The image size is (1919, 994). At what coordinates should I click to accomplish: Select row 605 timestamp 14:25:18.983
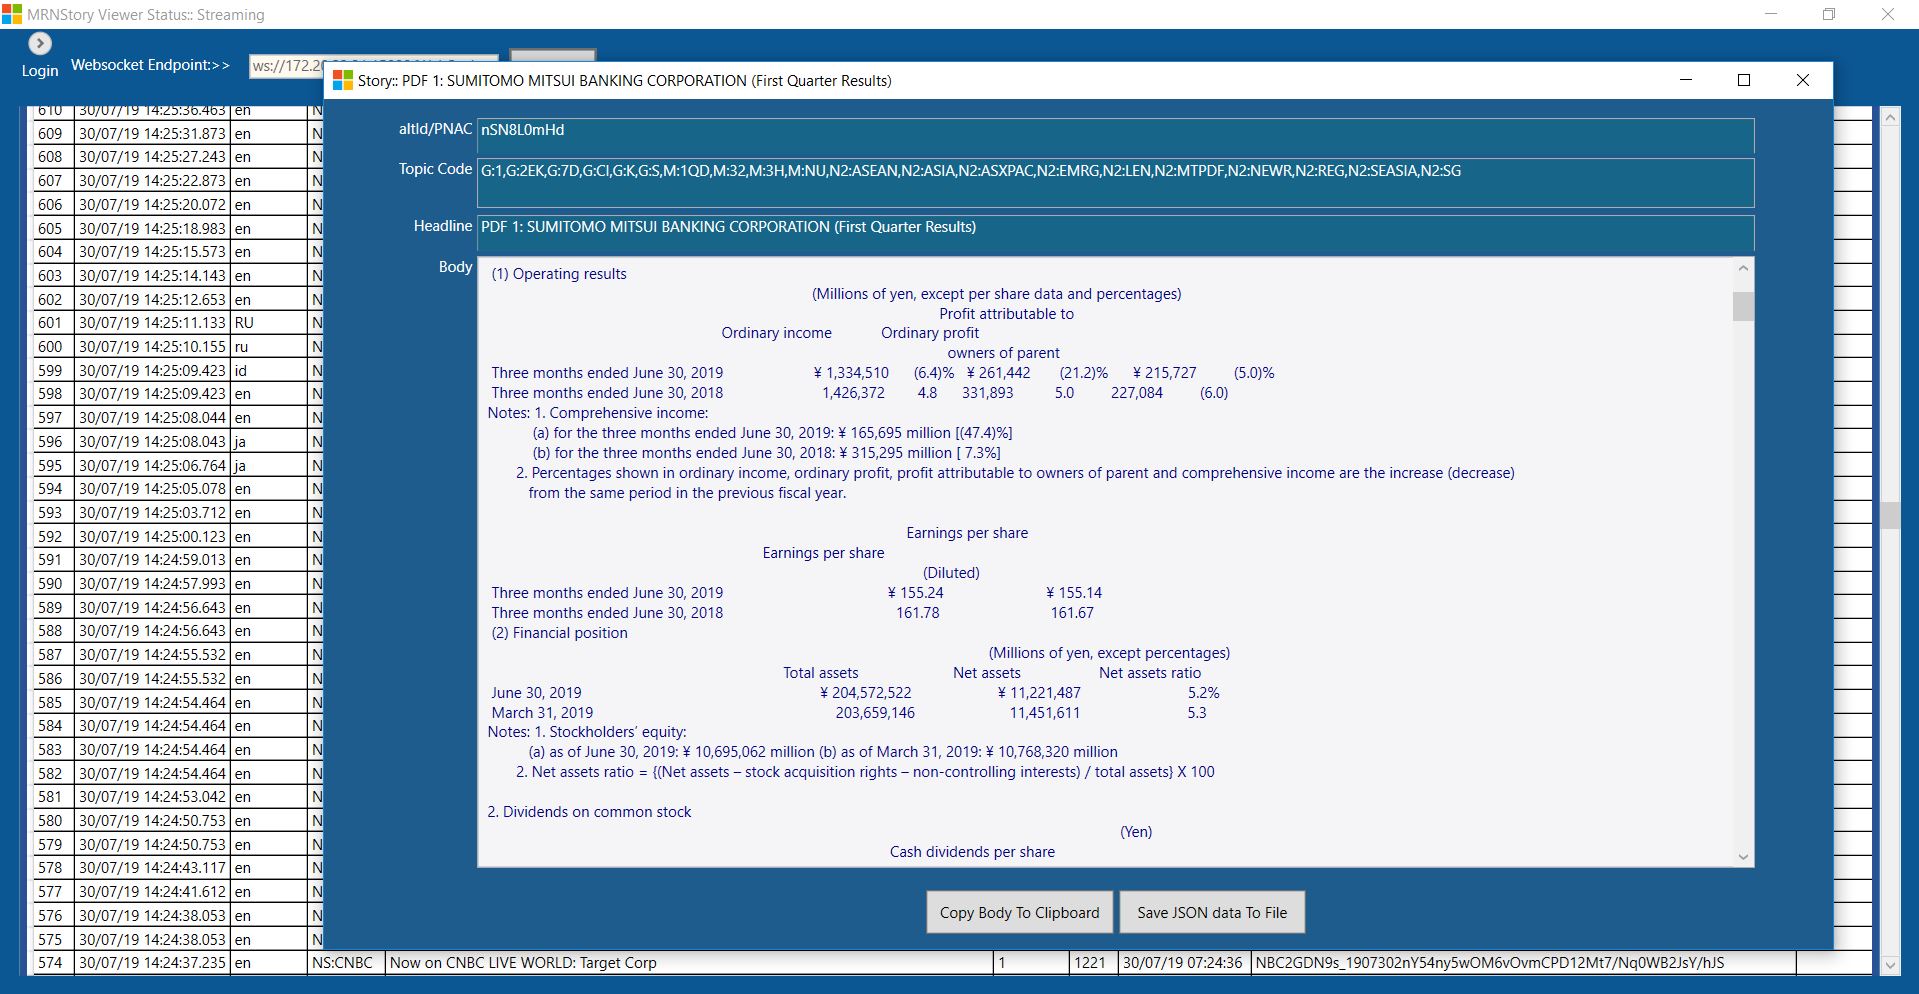pyautogui.click(x=152, y=228)
